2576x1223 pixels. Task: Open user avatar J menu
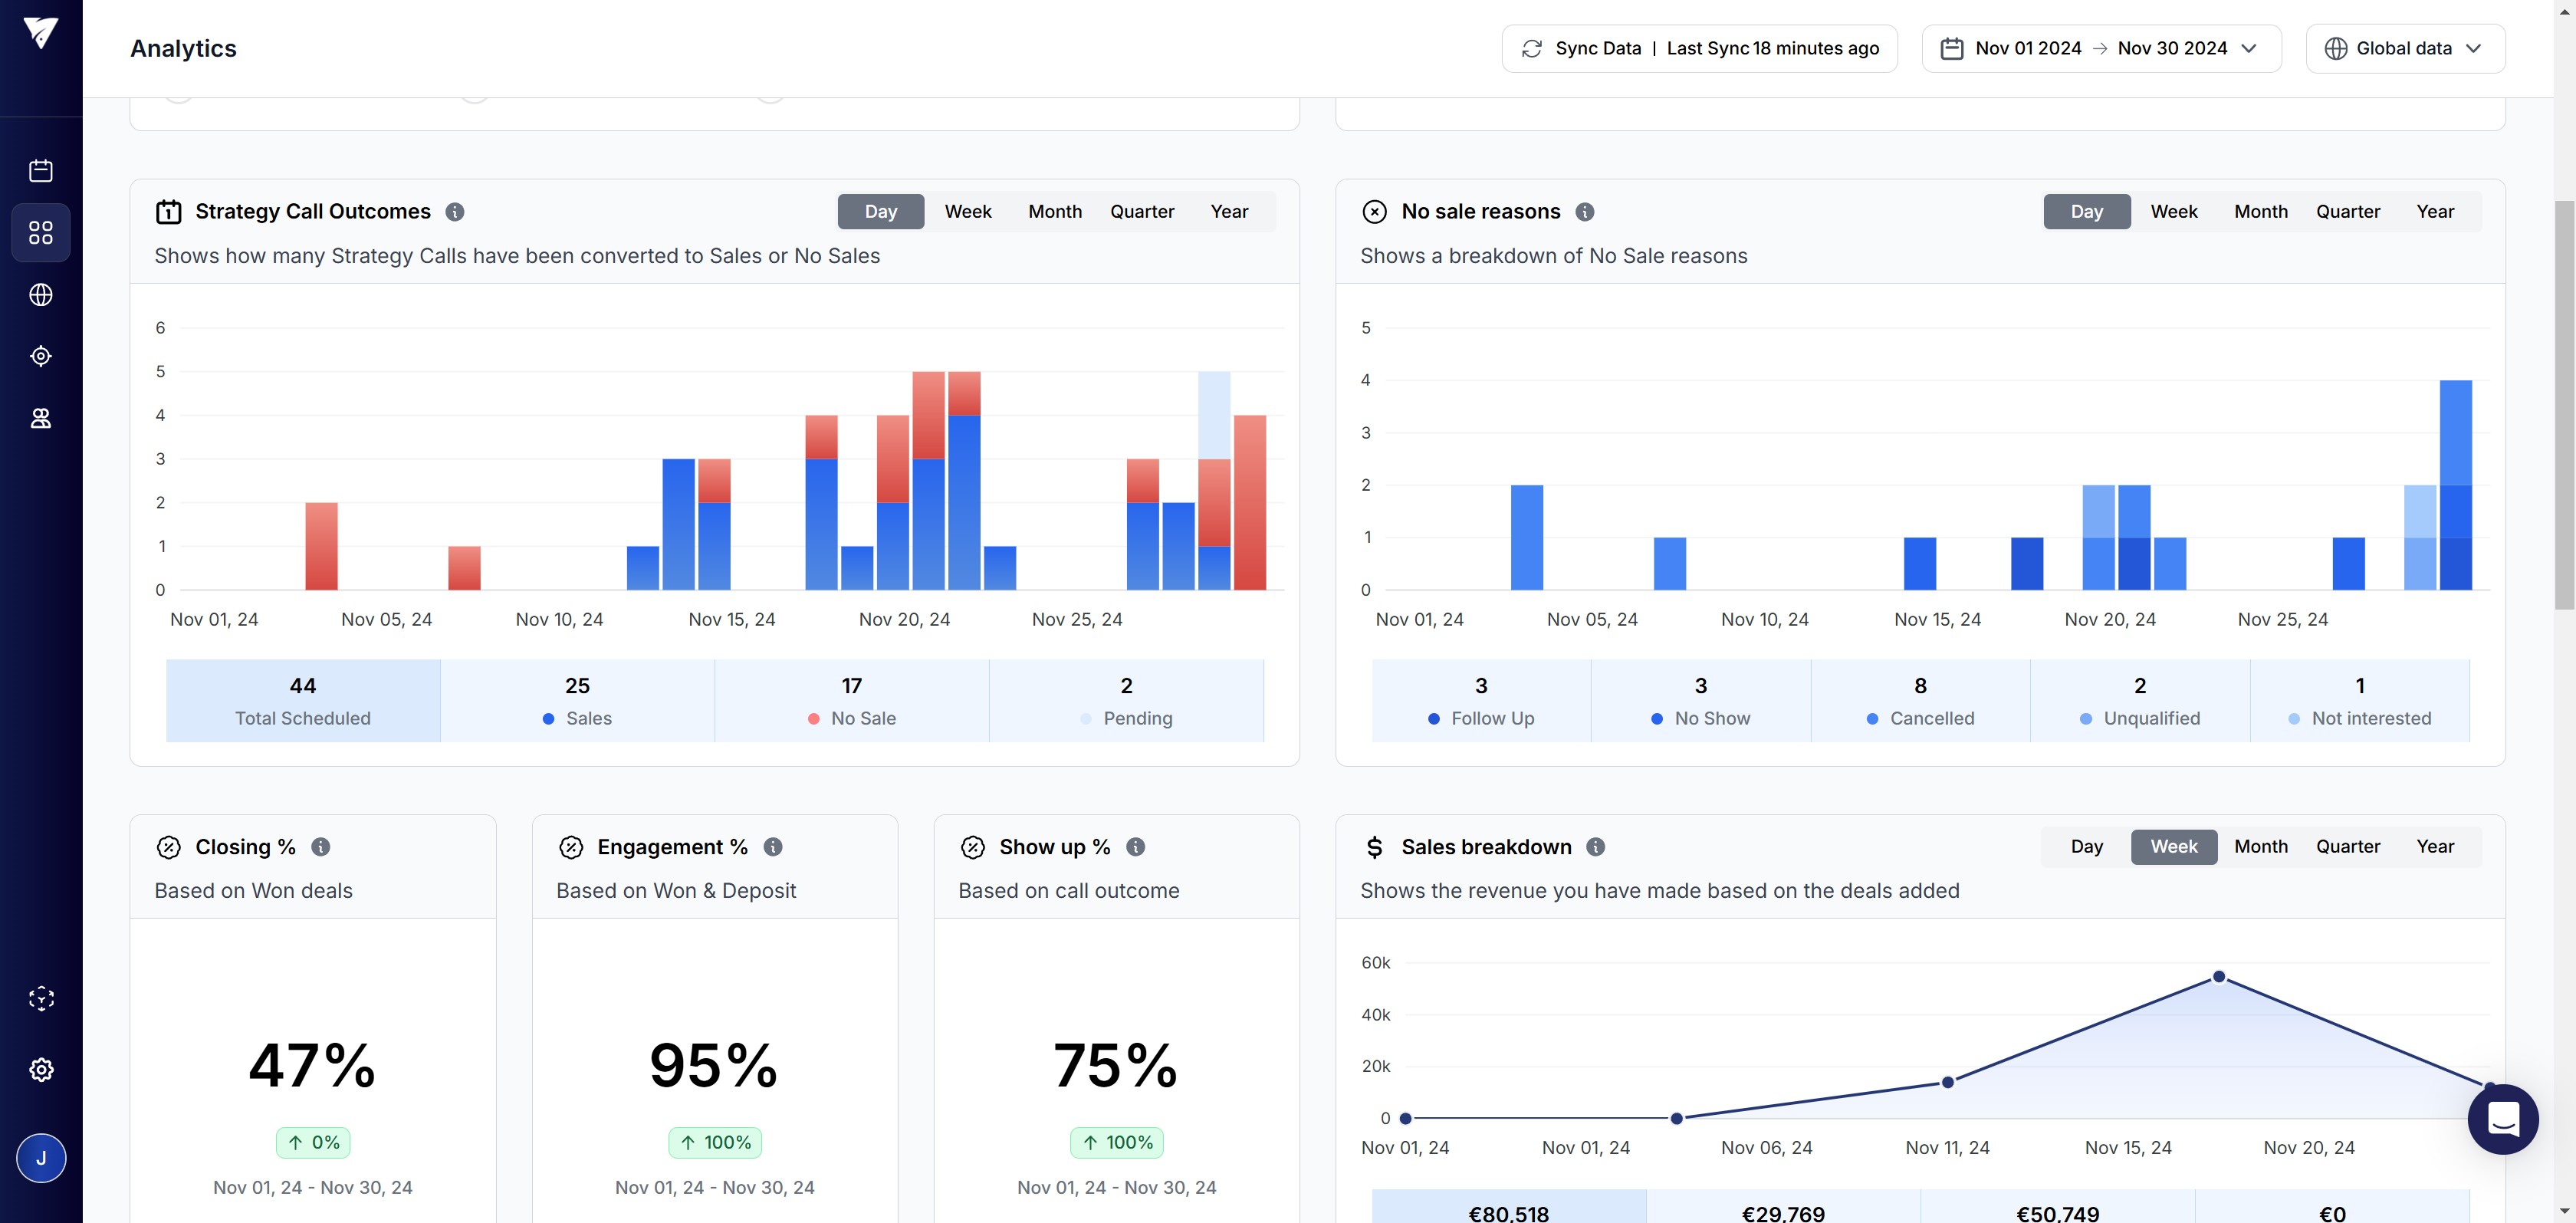point(41,1158)
